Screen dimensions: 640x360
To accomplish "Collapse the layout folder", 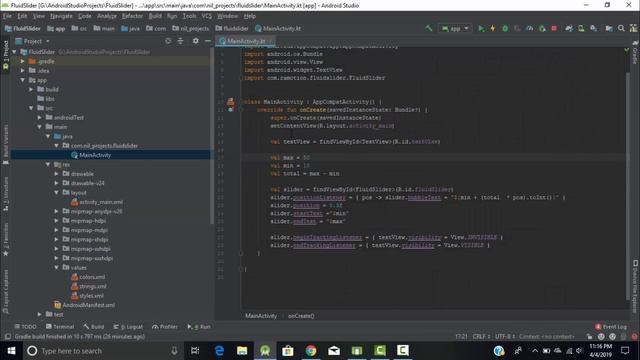I will 57,192.
